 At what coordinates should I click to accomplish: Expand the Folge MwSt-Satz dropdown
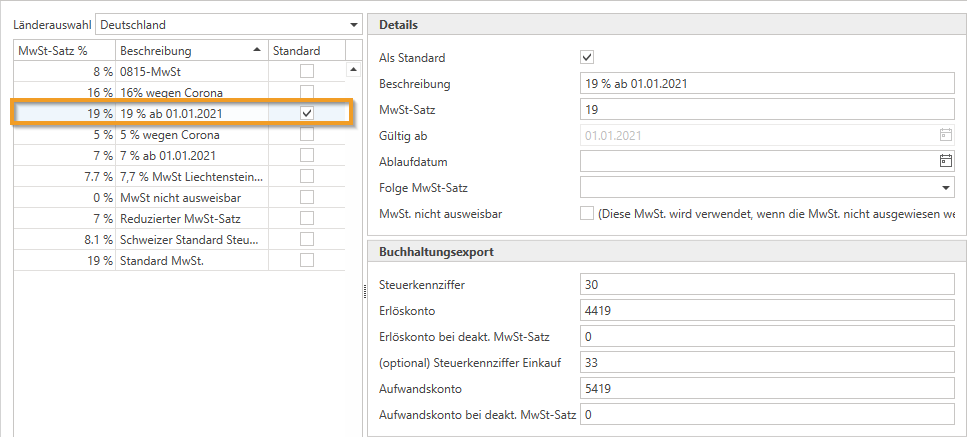pos(945,187)
